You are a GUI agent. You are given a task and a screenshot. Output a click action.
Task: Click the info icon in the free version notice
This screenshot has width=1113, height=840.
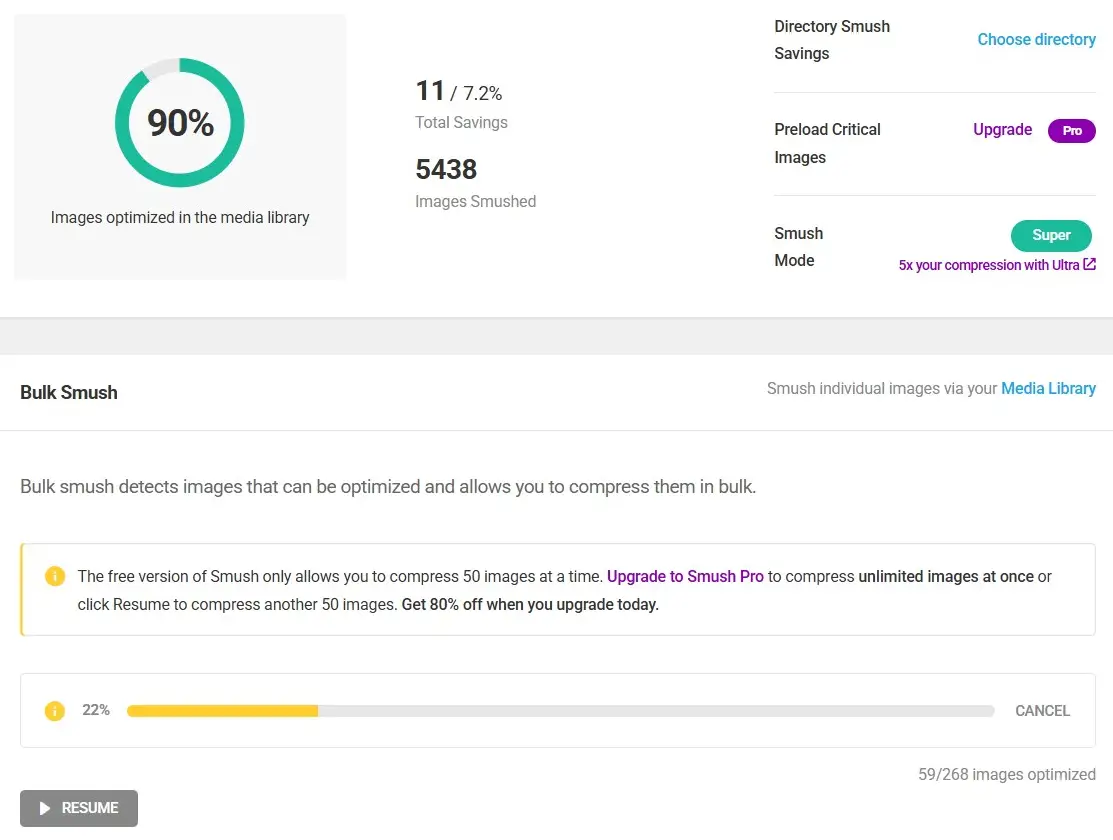click(x=55, y=577)
